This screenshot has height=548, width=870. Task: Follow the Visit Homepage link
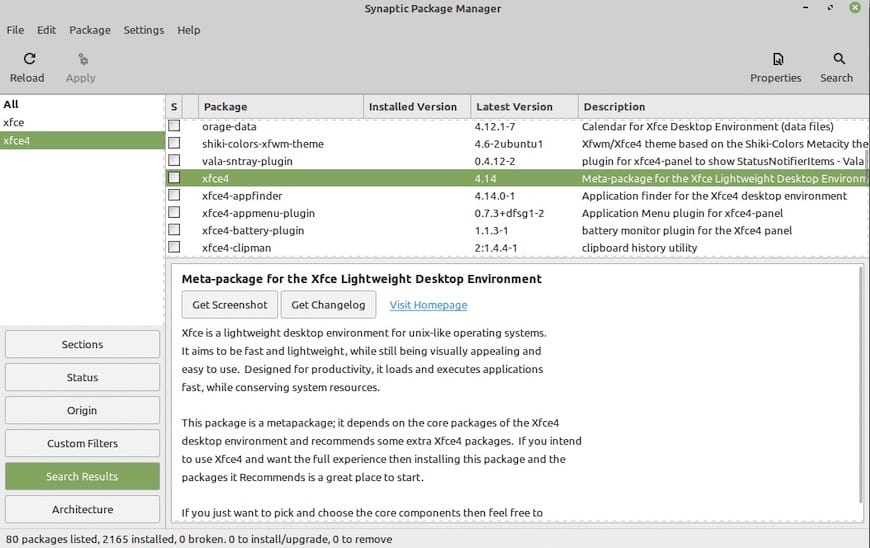[428, 305]
